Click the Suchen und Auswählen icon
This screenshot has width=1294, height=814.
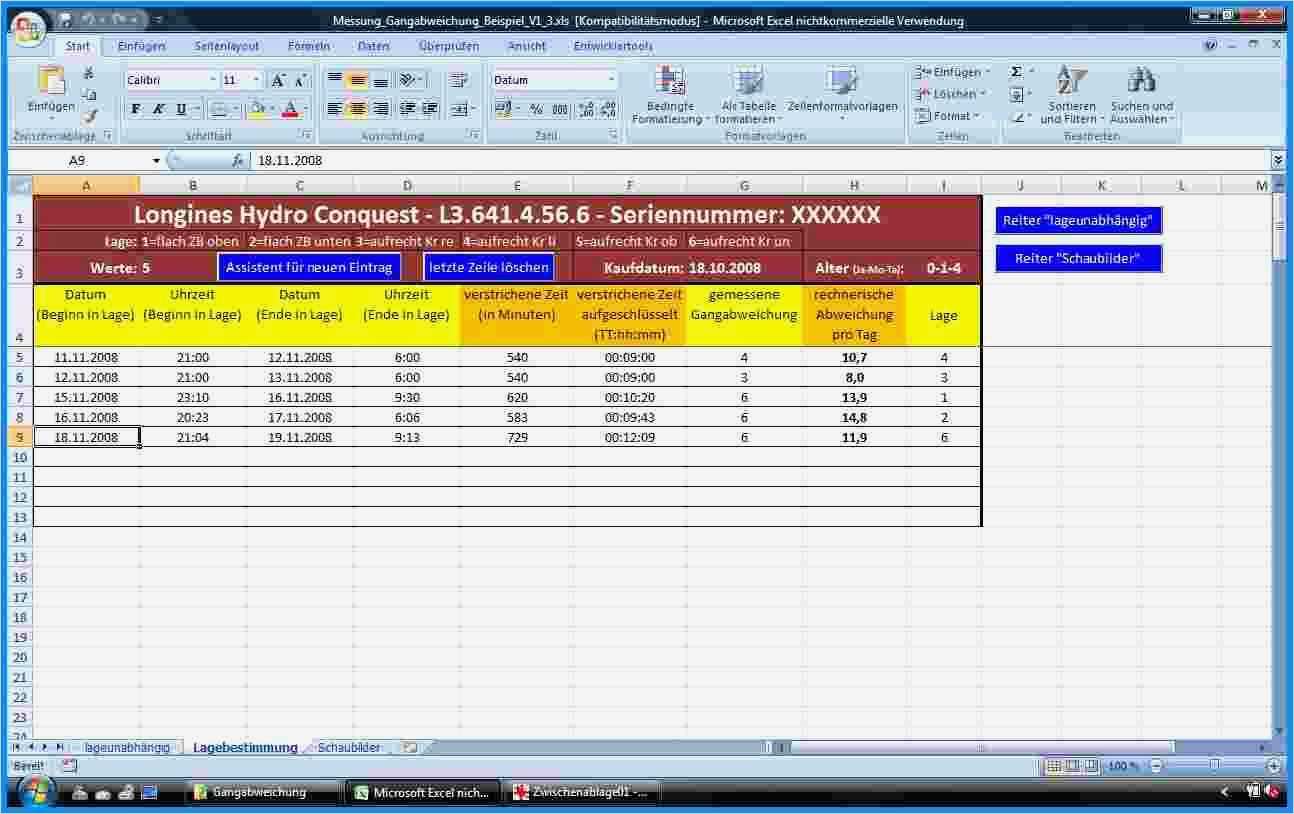[1140, 95]
